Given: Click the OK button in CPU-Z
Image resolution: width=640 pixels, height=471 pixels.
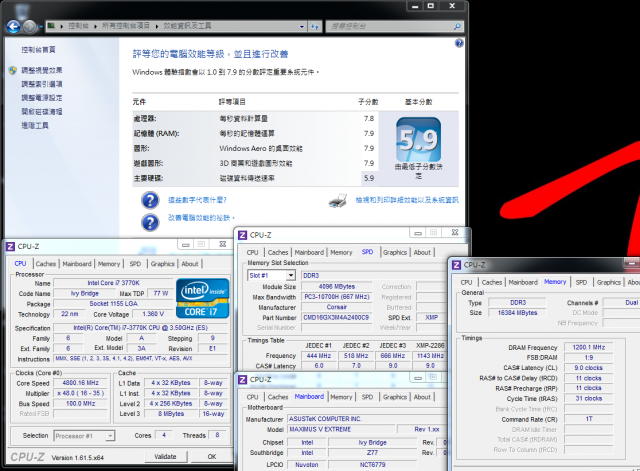Looking at the screenshot, I should (x=212, y=457).
